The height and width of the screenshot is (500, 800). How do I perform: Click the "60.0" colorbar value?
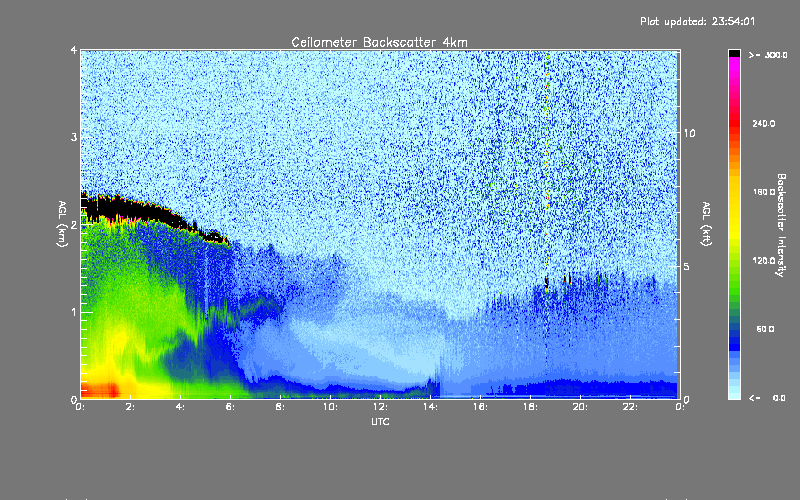pos(765,329)
